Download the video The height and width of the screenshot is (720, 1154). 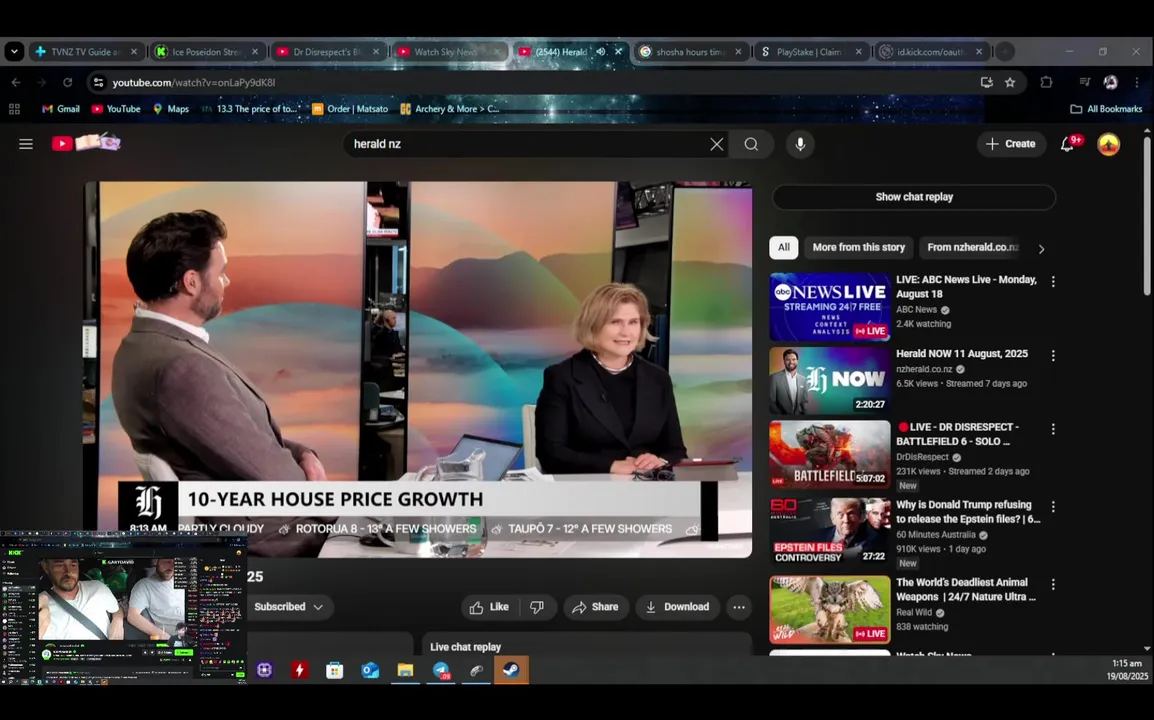pyautogui.click(x=677, y=607)
